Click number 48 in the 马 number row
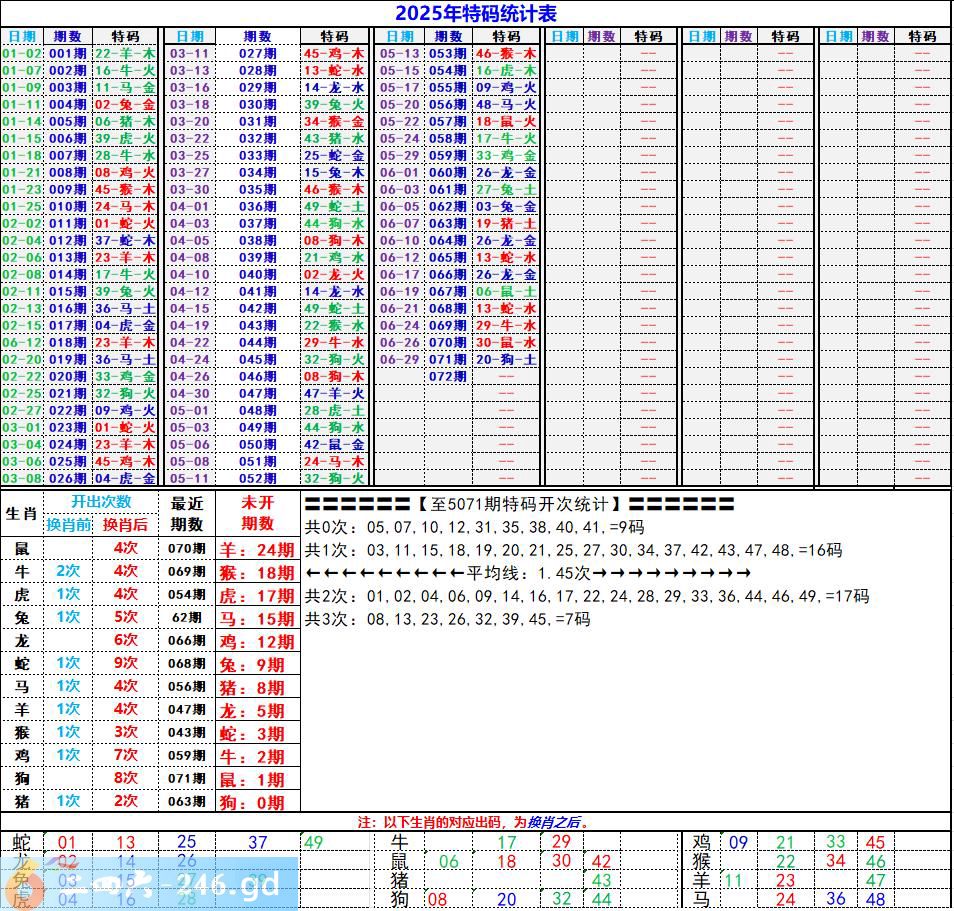The image size is (954, 911). pos(875,899)
